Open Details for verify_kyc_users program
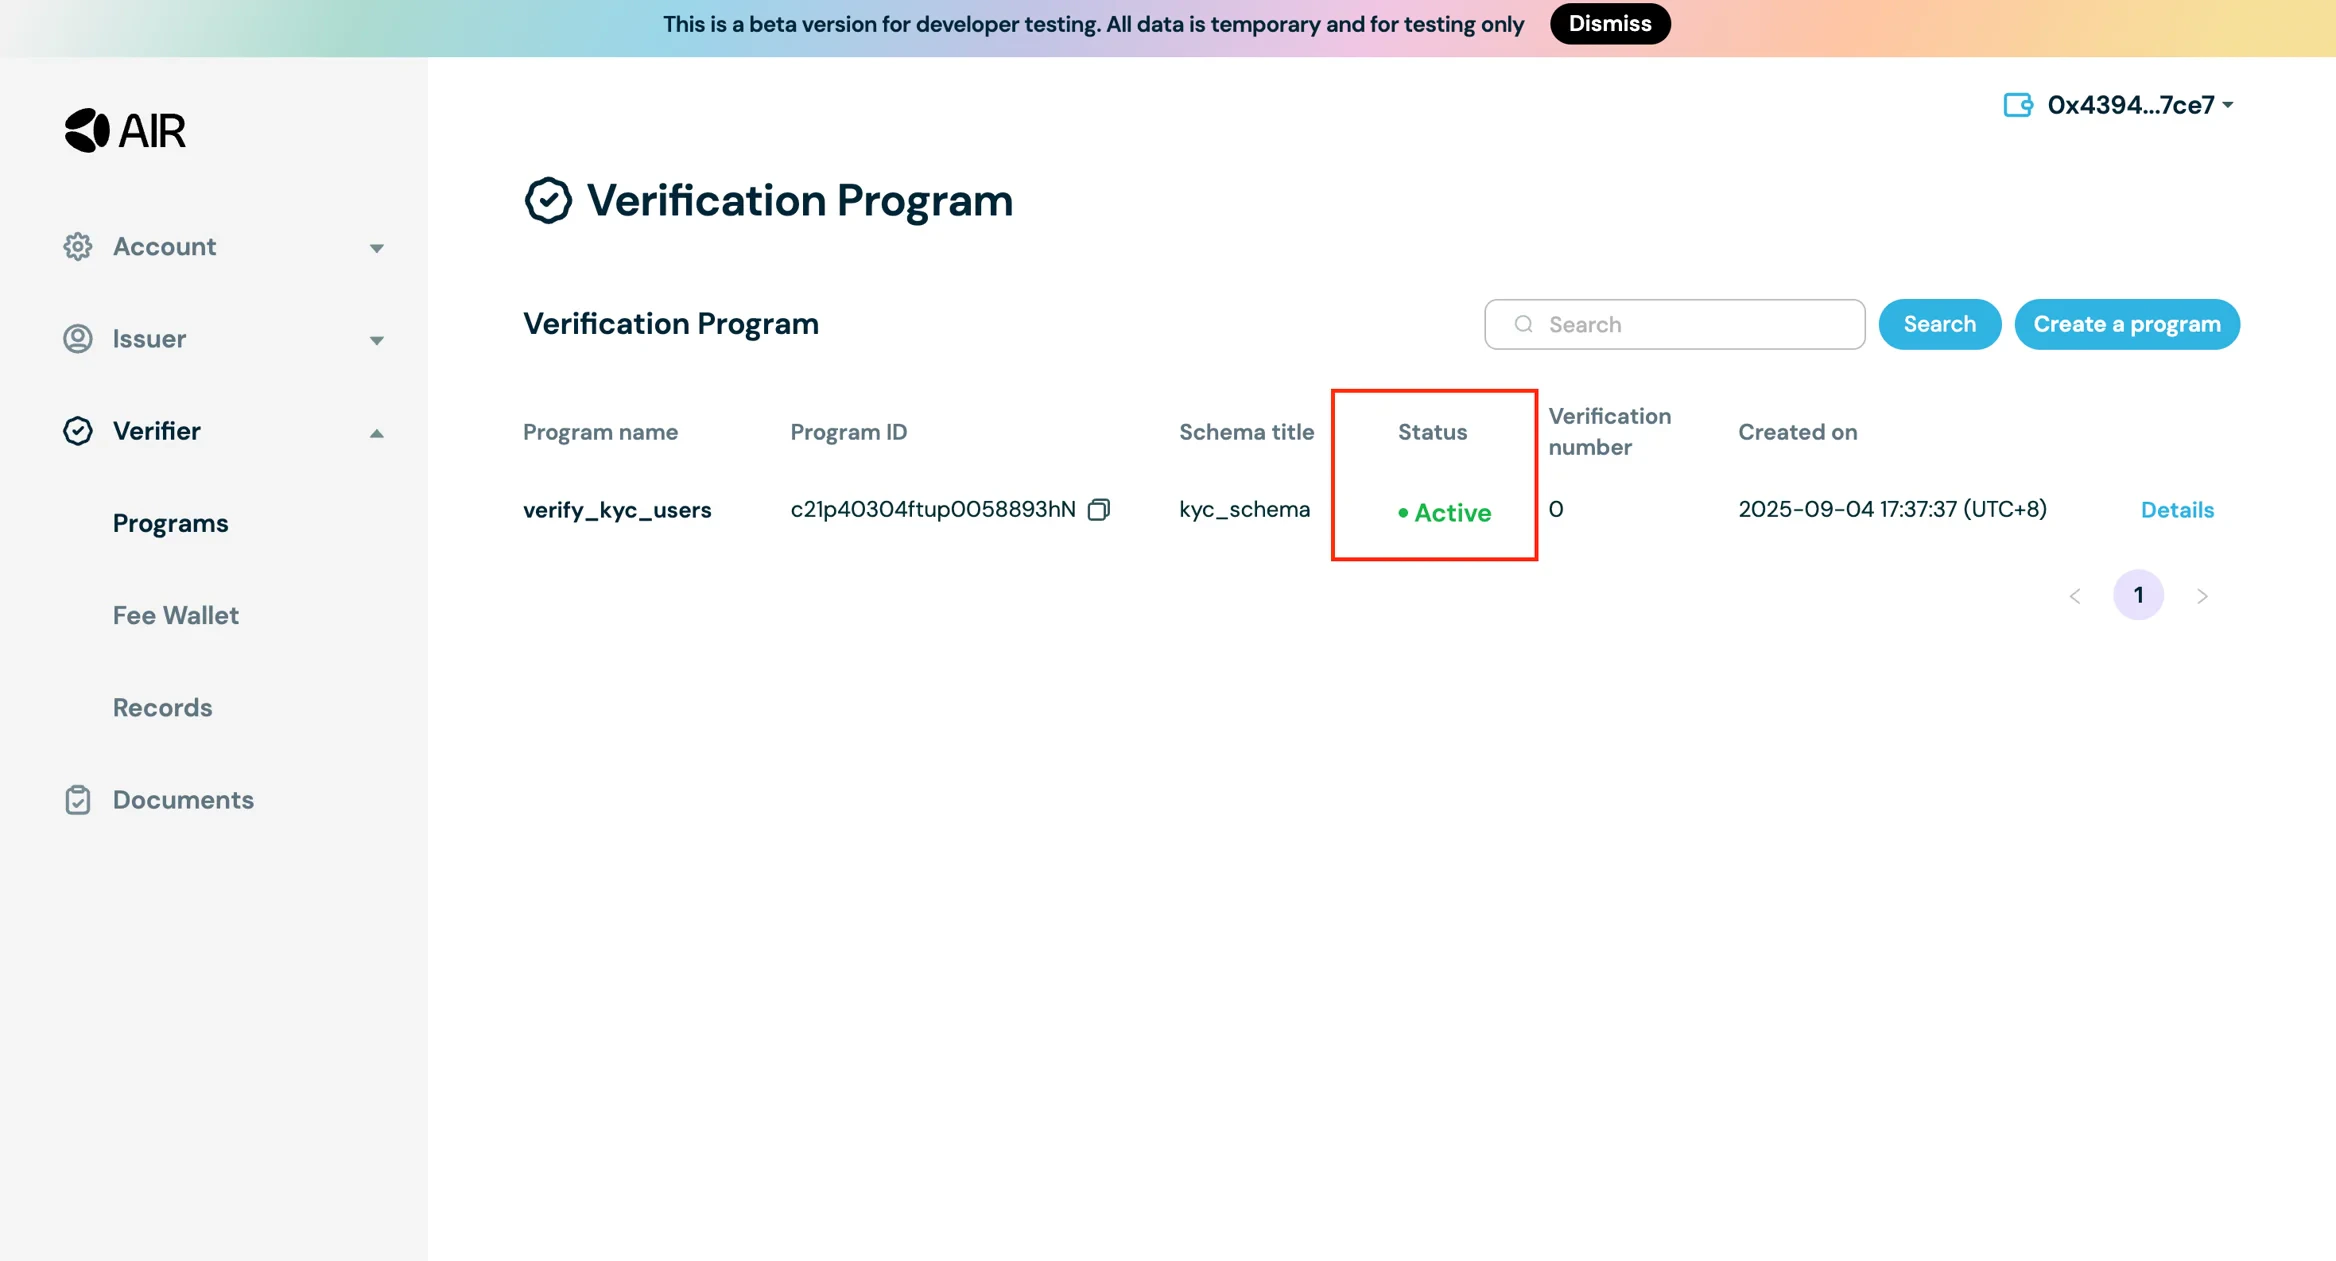This screenshot has height=1261, width=2336. [x=2177, y=509]
